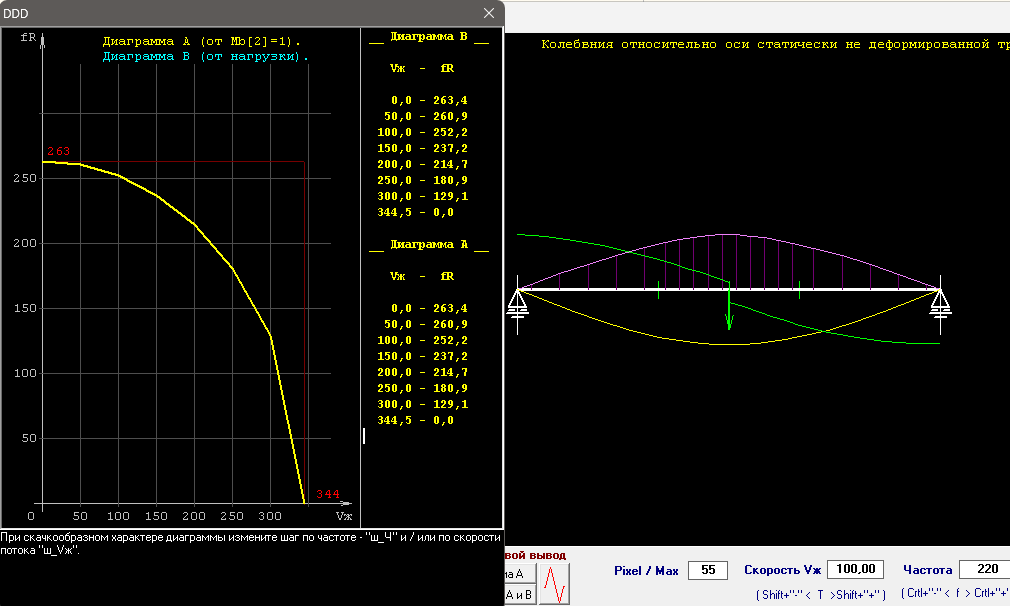Click the Скорость Vж value field

click(855, 569)
